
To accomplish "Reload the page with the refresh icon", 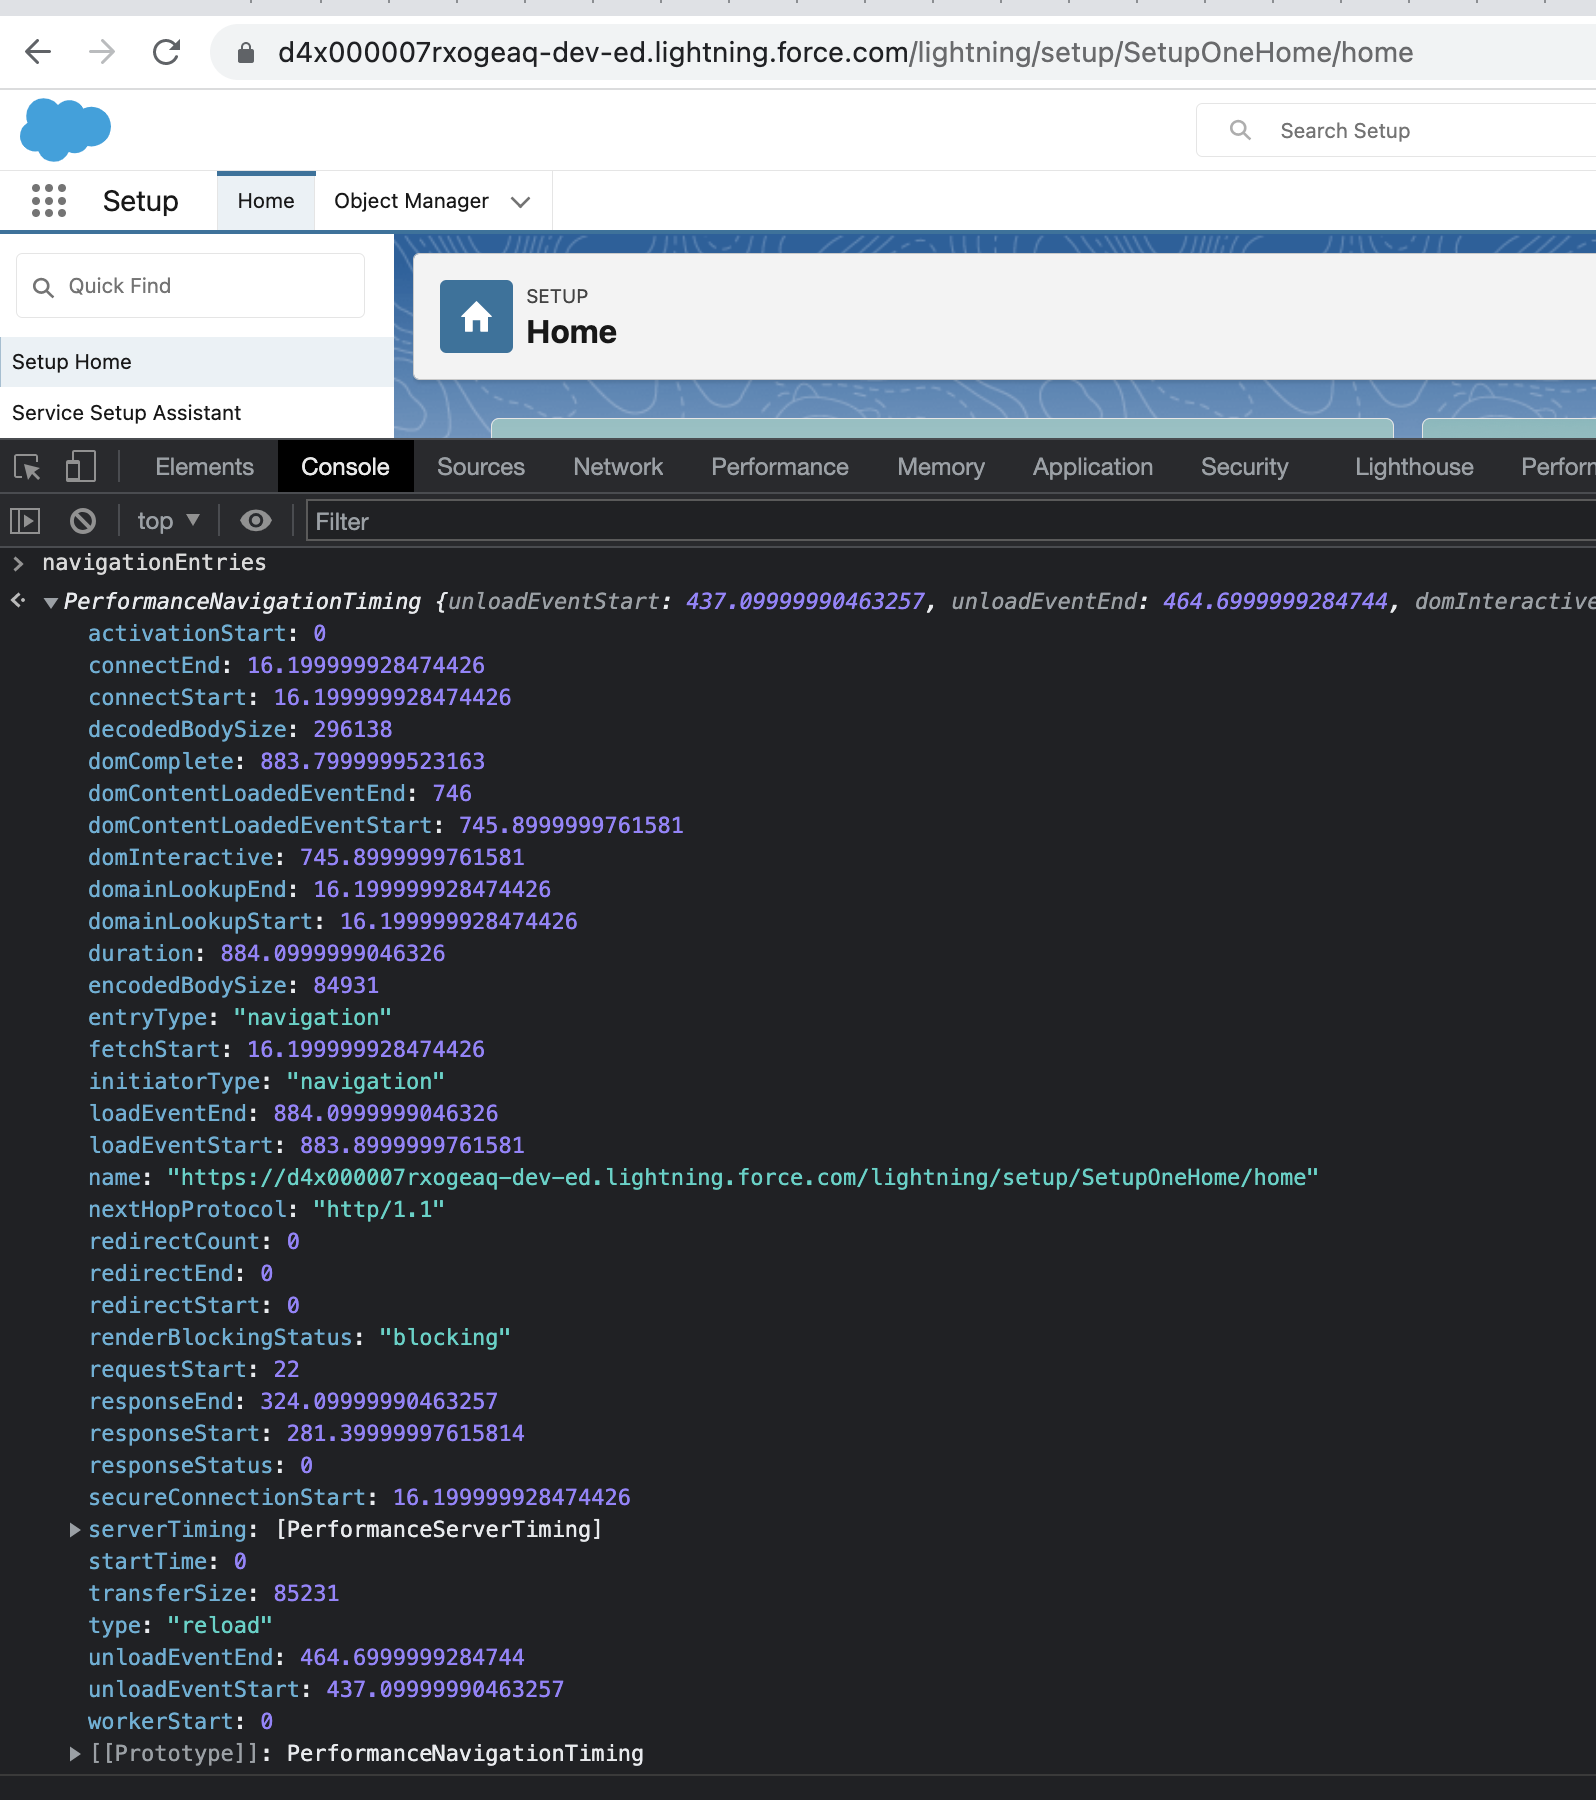I will pyautogui.click(x=166, y=52).
